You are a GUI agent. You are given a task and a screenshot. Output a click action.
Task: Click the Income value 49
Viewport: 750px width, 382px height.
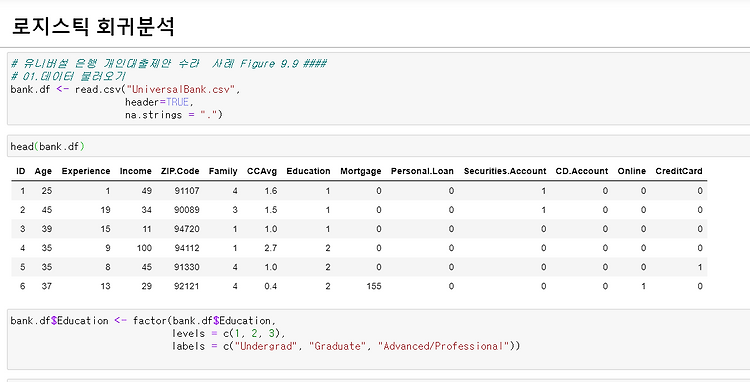pos(146,191)
